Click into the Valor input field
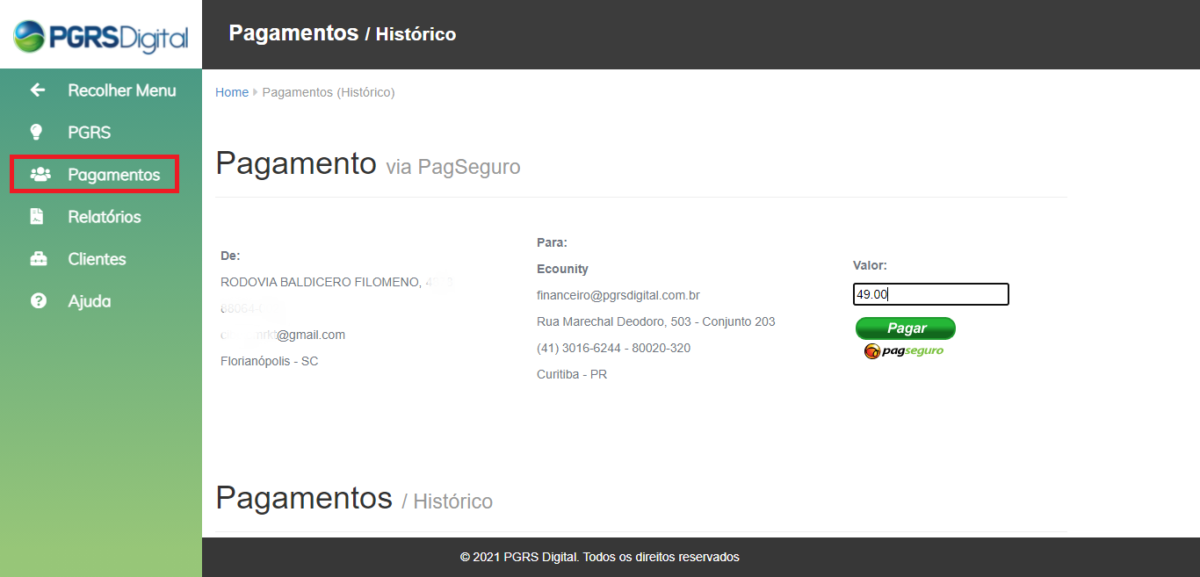This screenshot has width=1200, height=577. (x=931, y=294)
